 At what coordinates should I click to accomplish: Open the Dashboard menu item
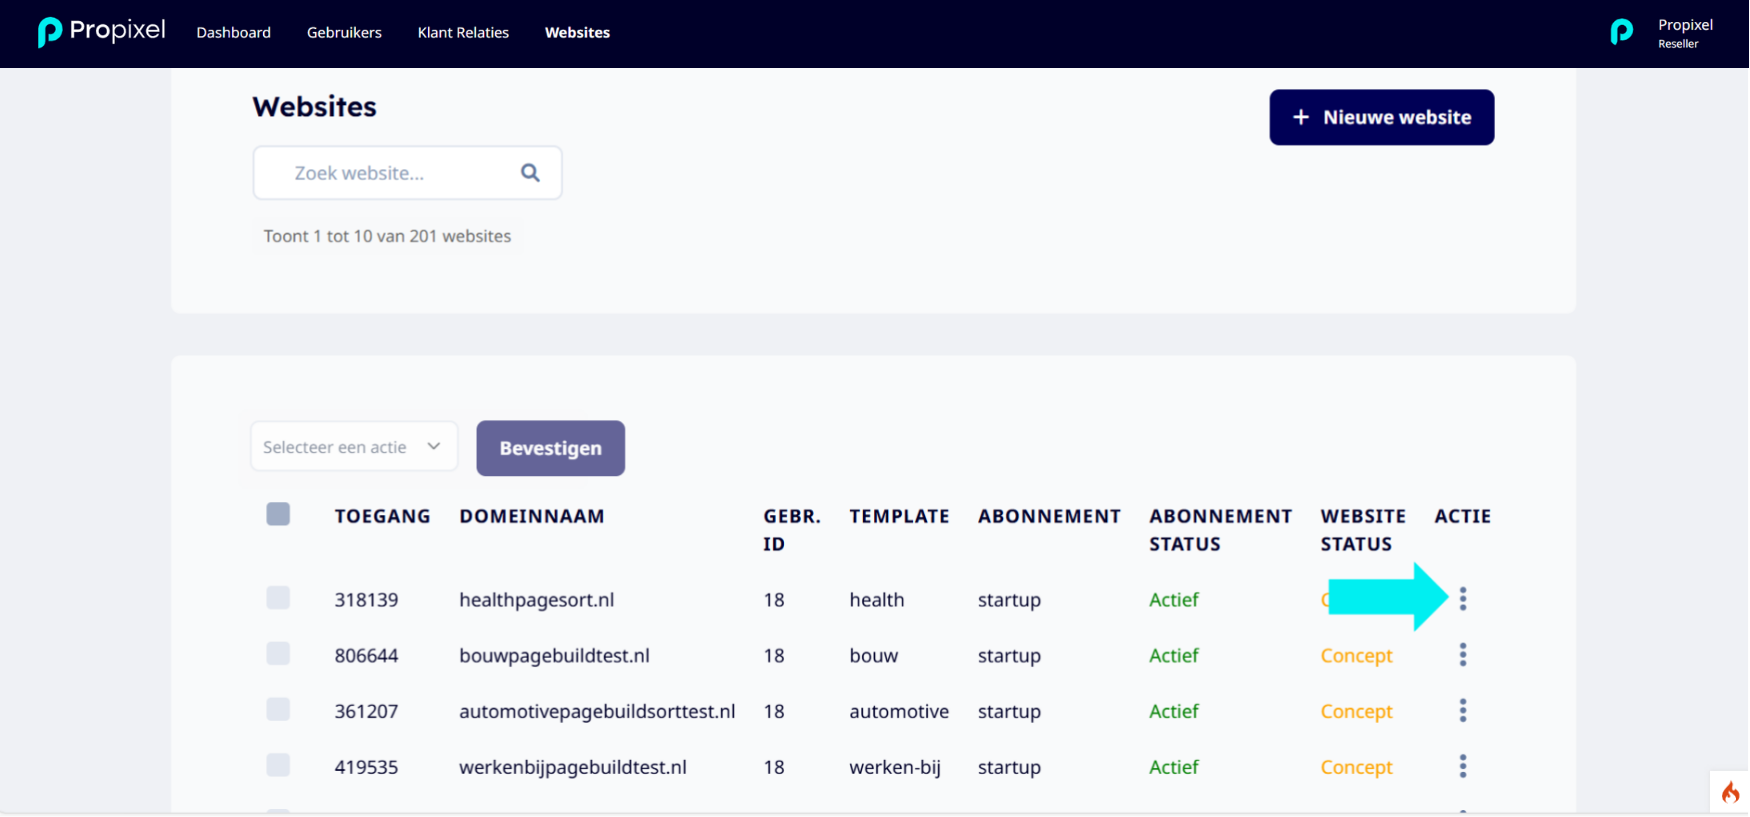coord(233,32)
